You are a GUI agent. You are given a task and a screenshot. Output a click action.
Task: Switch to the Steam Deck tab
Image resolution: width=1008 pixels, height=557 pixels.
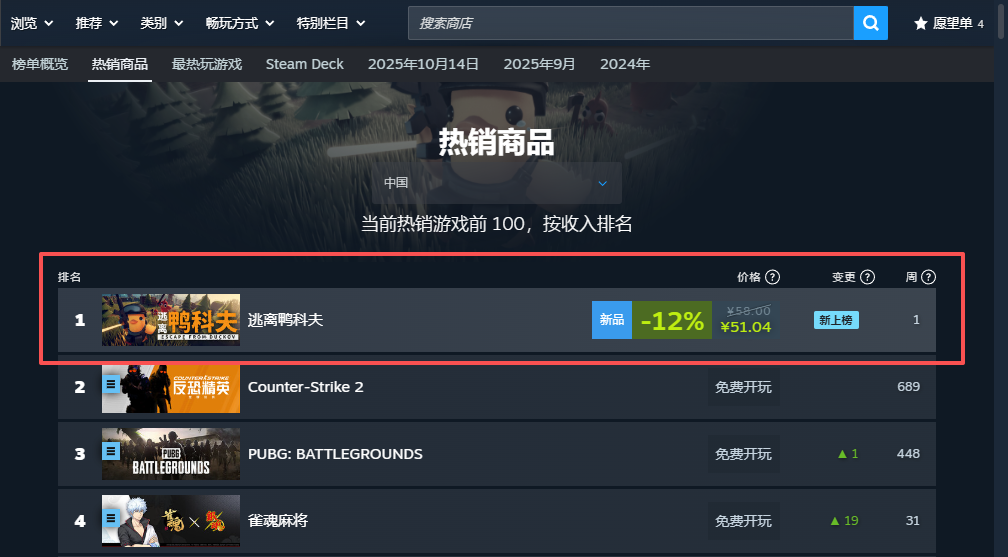point(305,64)
